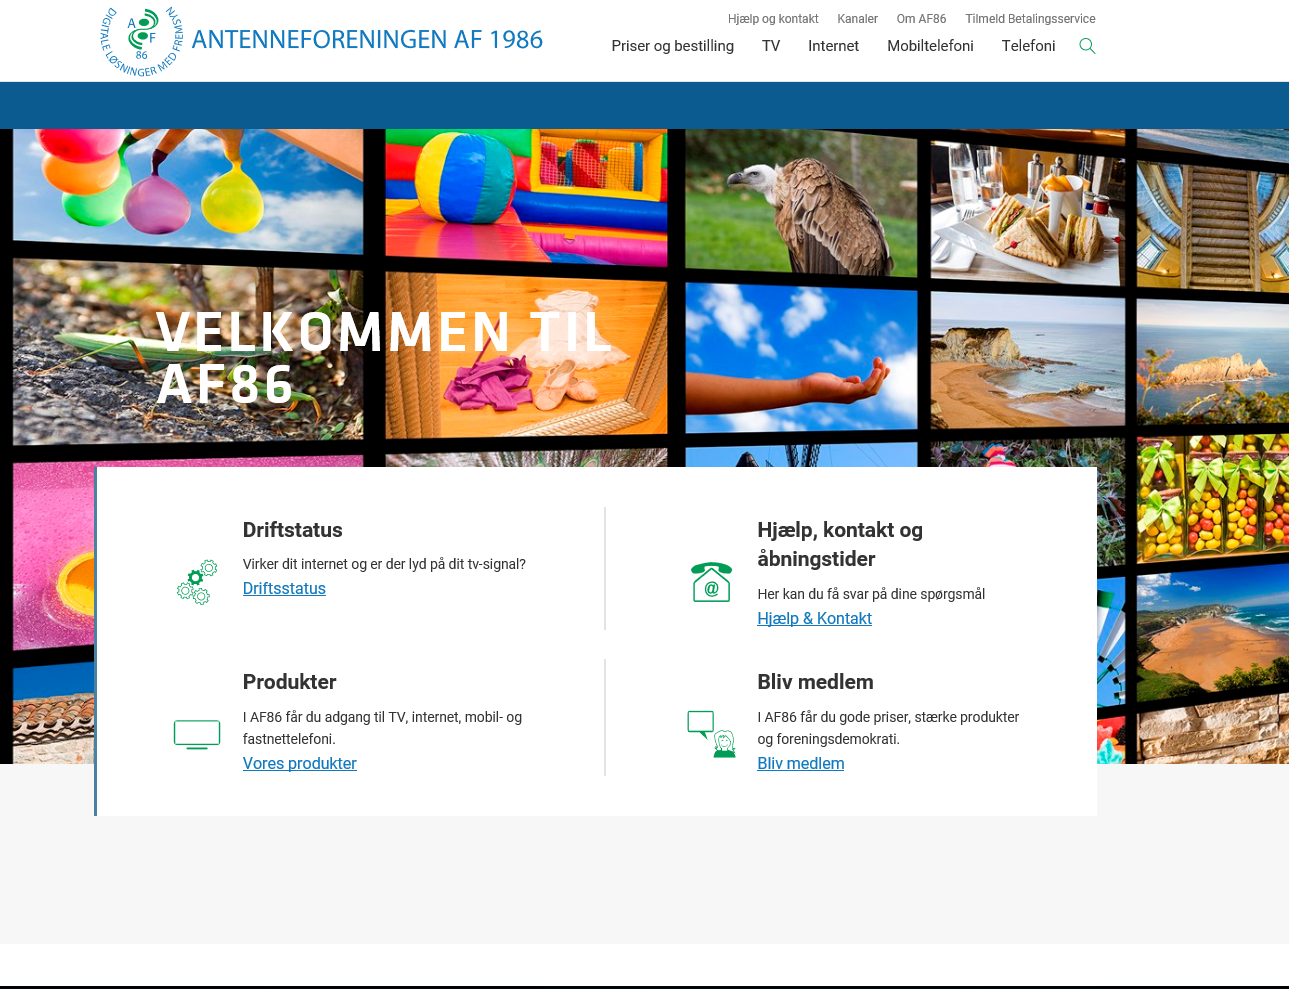This screenshot has width=1289, height=989.
Task: Open the Mobiltelefoni menu
Action: (x=930, y=46)
